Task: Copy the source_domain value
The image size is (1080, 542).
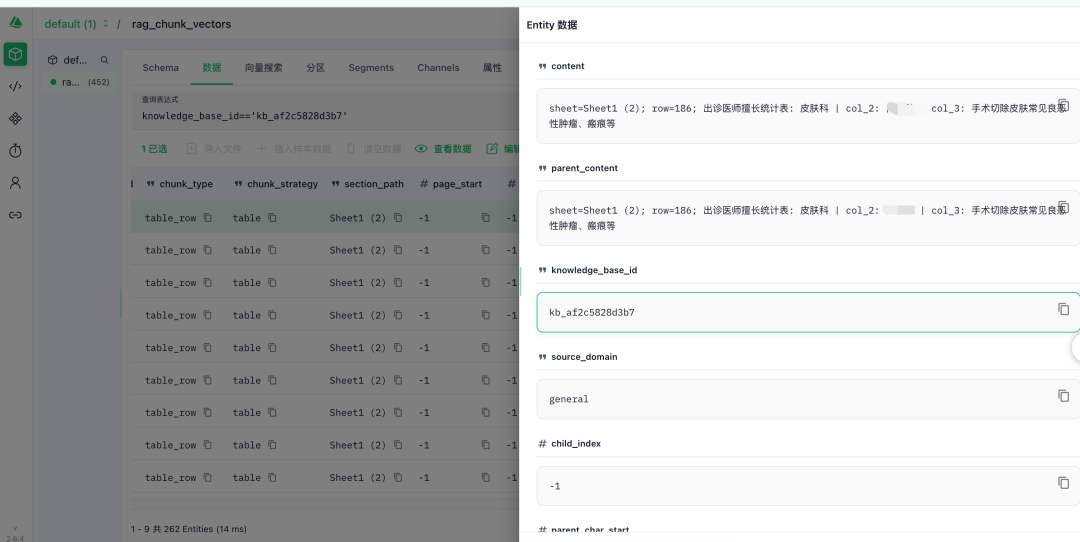Action: click(x=1063, y=395)
